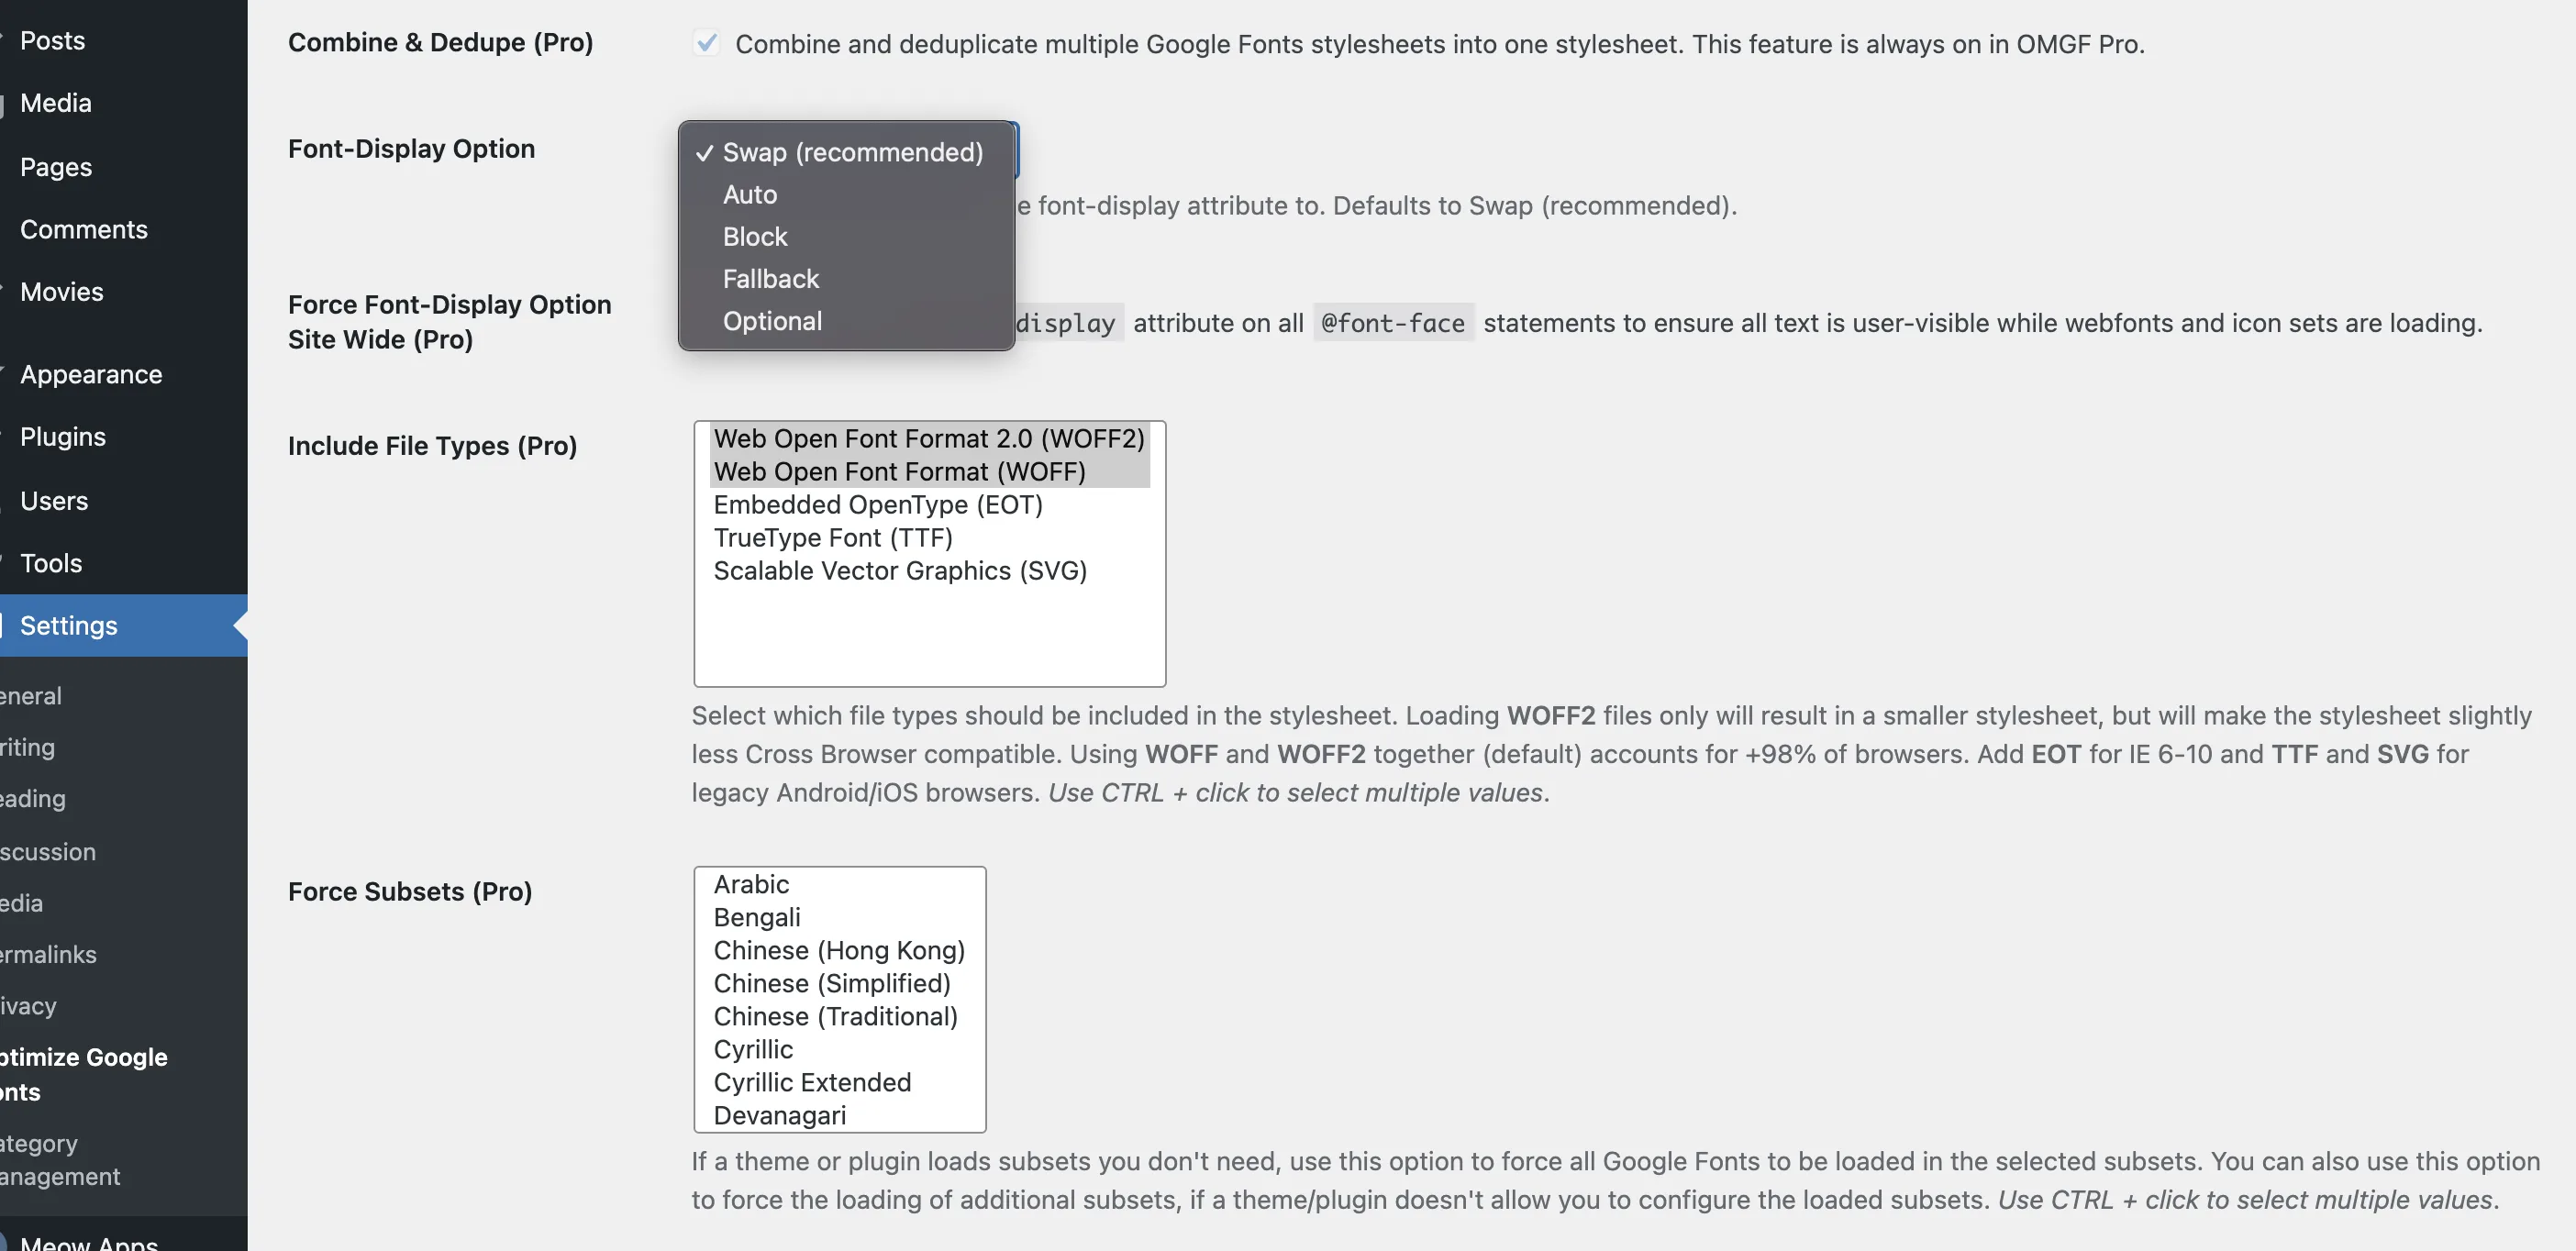Select Embedded OpenType (EOT) file type
The height and width of the screenshot is (1251, 2576).
(x=877, y=504)
